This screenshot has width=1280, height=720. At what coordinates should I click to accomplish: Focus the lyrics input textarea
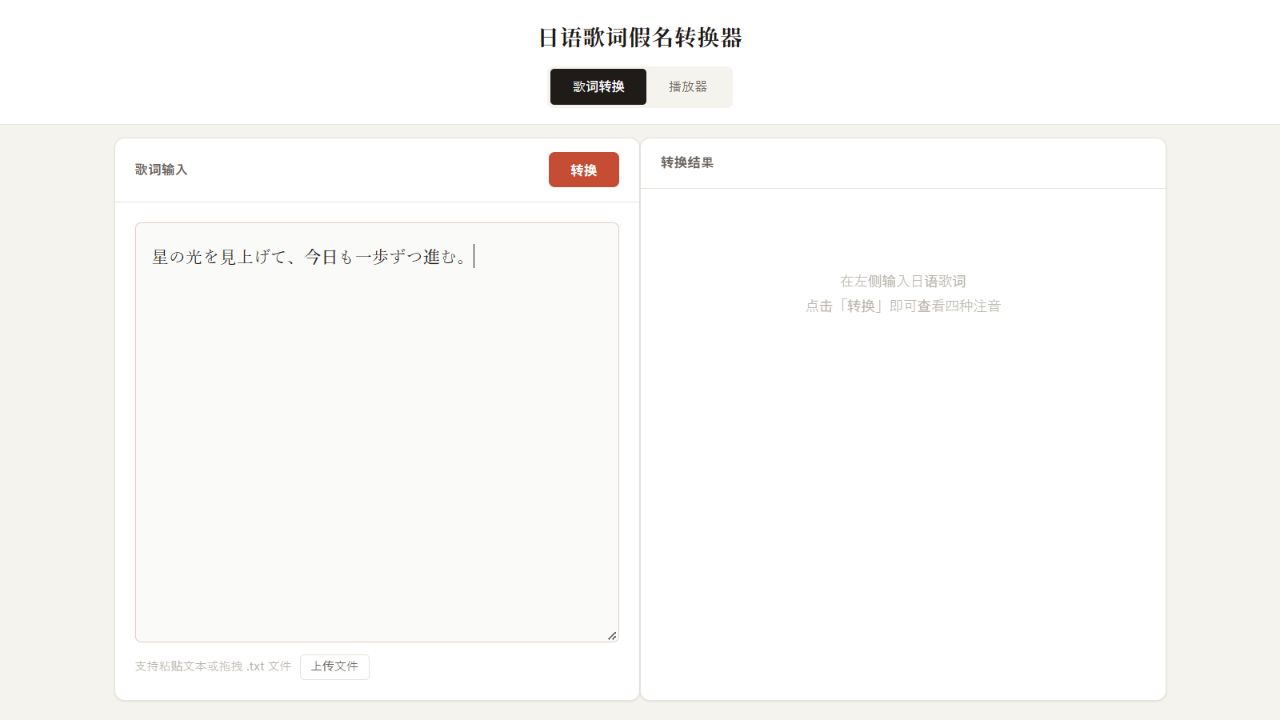pos(377,432)
